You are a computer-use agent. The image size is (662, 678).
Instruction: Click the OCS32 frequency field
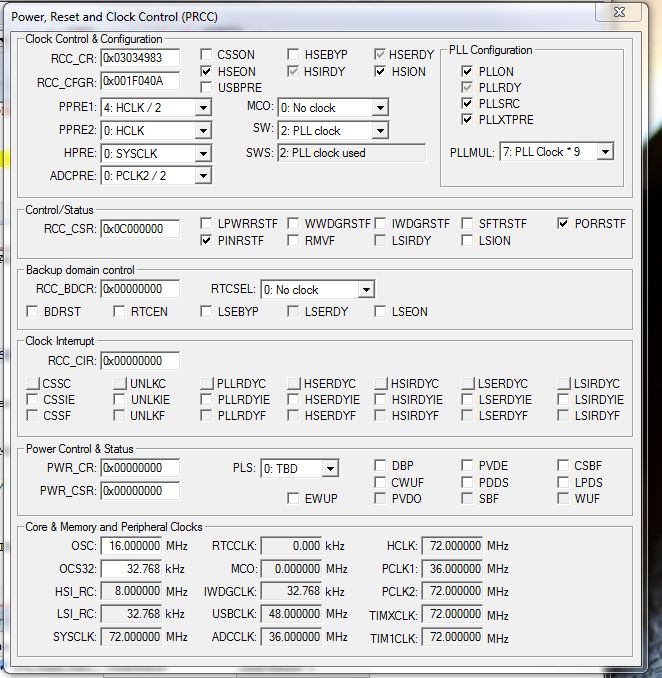(x=131, y=569)
